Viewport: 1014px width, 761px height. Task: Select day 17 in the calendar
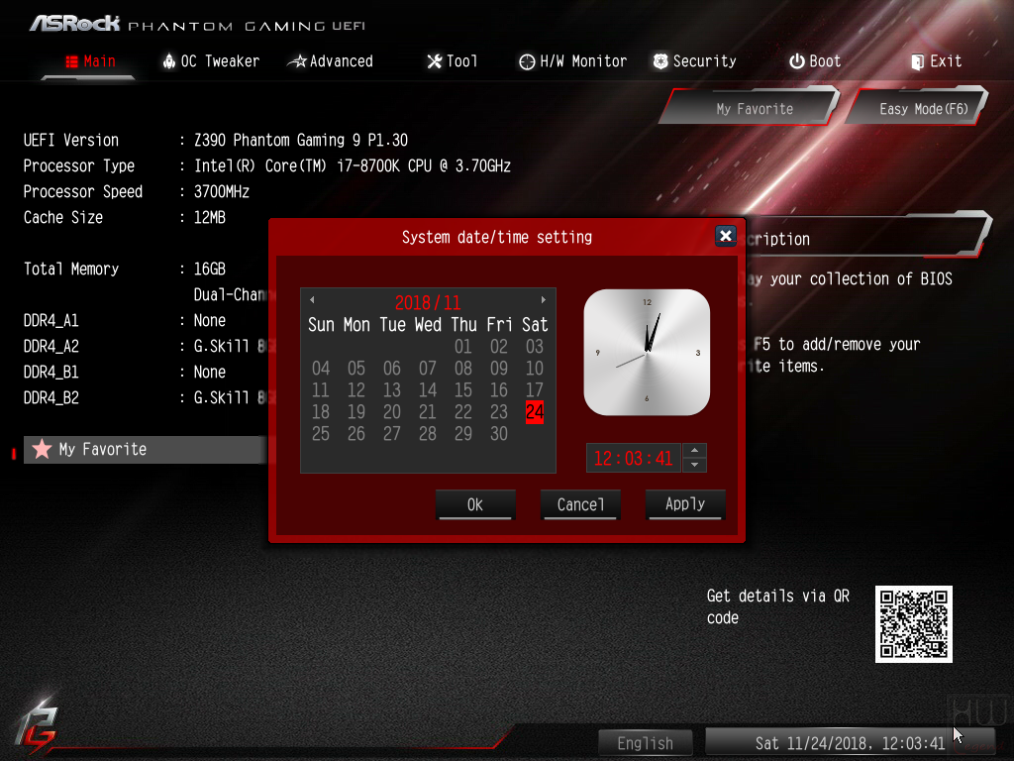coord(534,390)
